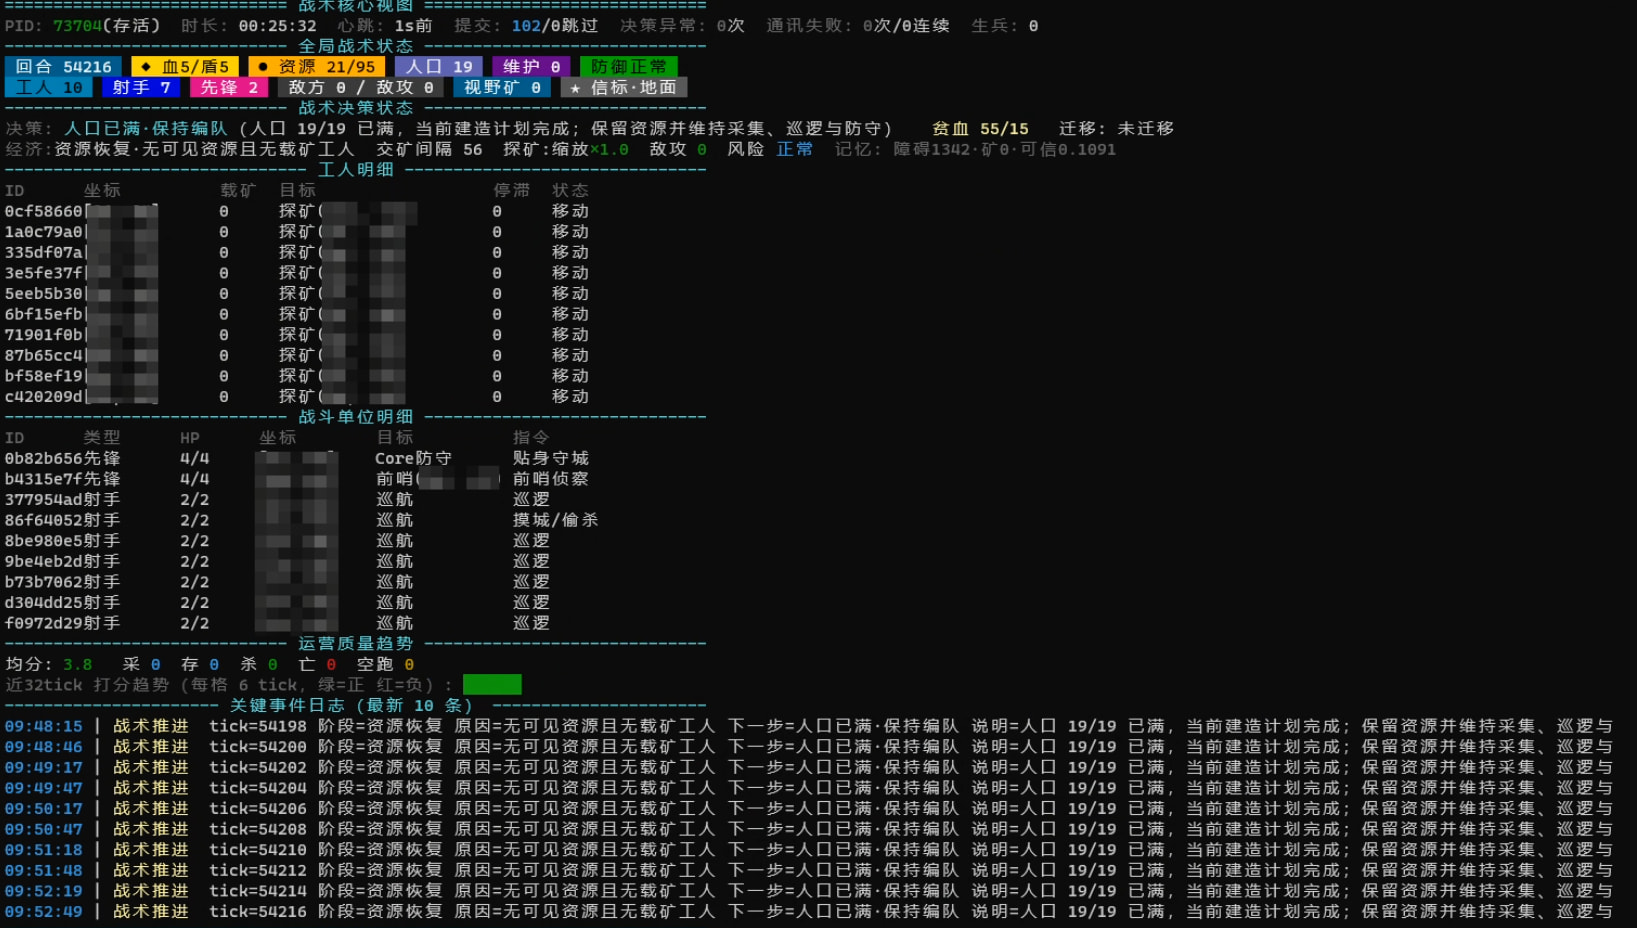Viewport: 1637px width, 928px height.
Task: Click the 战斗单位明细 section header
Action: click(356, 417)
